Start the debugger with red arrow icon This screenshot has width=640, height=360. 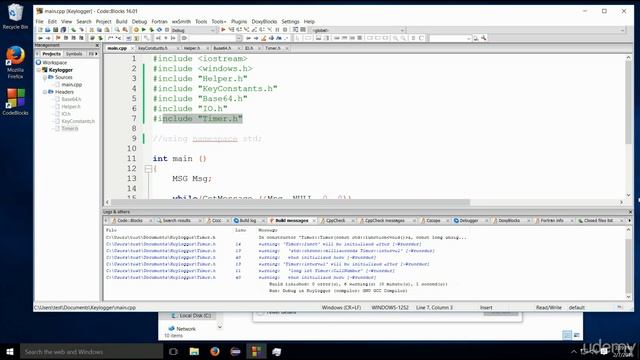tap(223, 30)
